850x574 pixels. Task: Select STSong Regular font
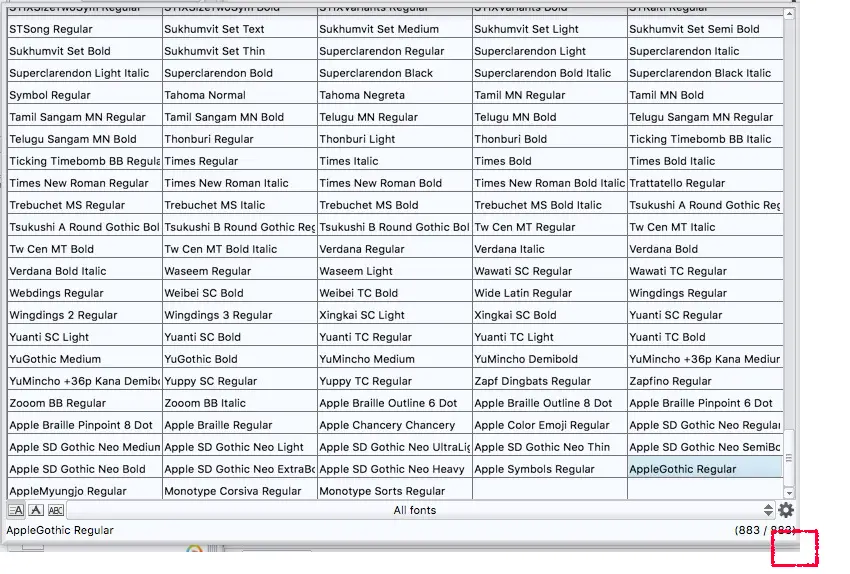pyautogui.click(x=85, y=29)
